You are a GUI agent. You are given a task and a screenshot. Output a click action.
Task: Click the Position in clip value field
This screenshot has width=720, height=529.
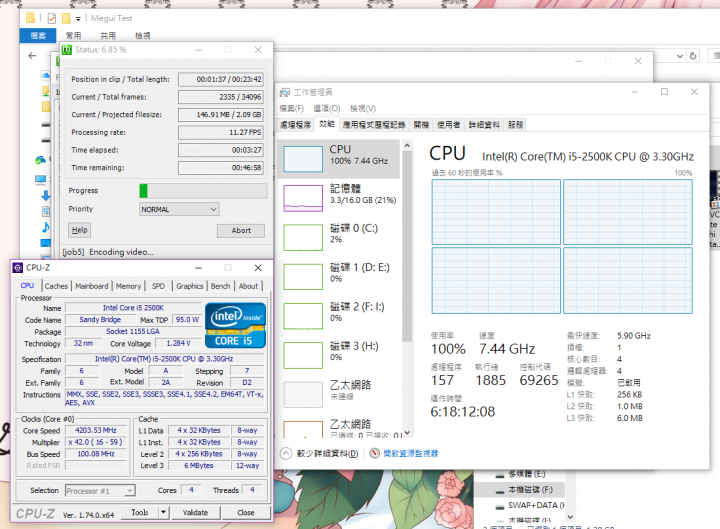pos(221,79)
